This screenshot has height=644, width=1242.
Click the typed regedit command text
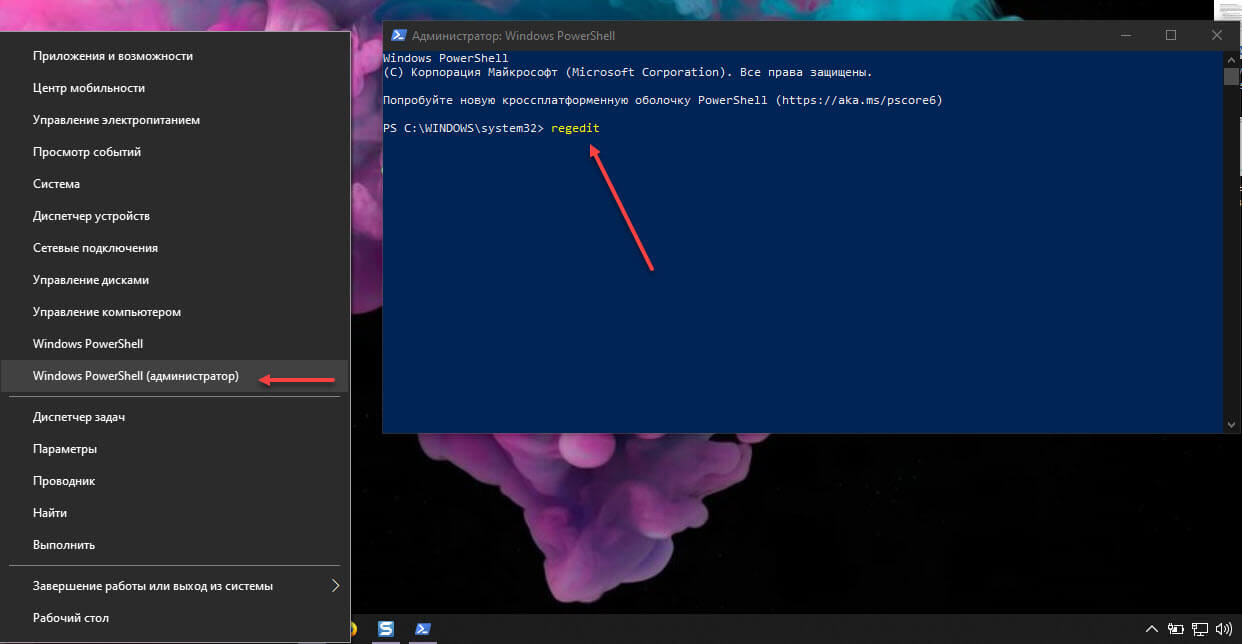click(x=575, y=129)
